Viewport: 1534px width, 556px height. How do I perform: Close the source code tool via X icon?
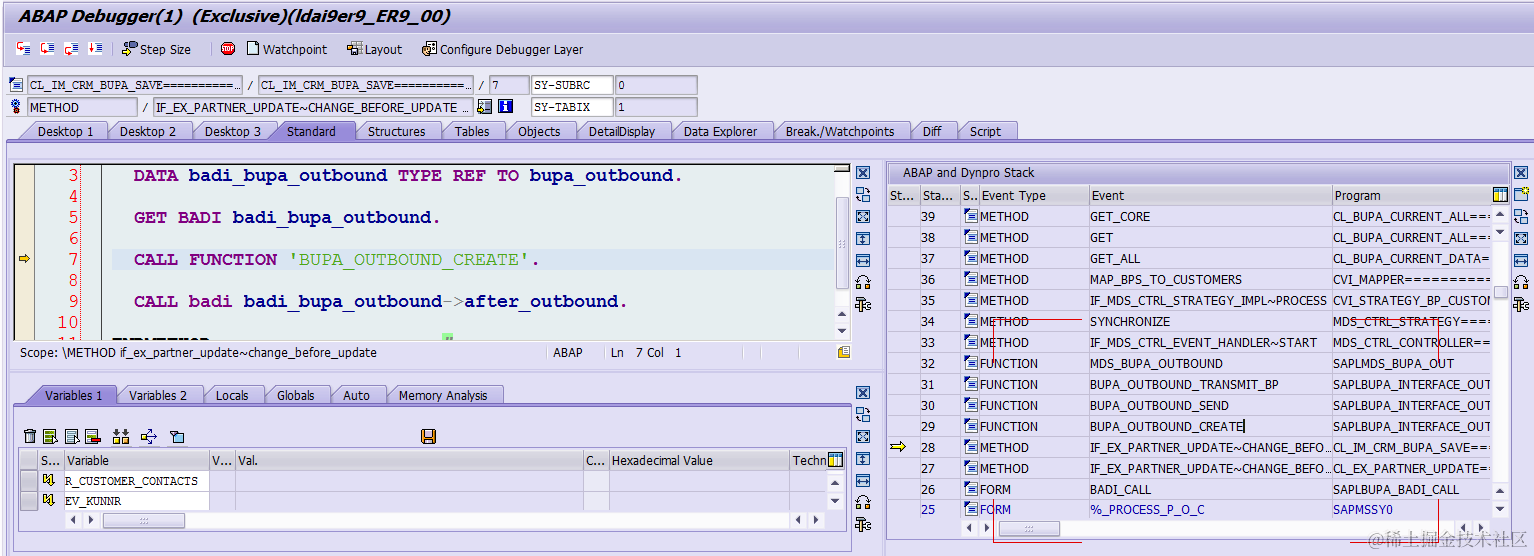(863, 174)
